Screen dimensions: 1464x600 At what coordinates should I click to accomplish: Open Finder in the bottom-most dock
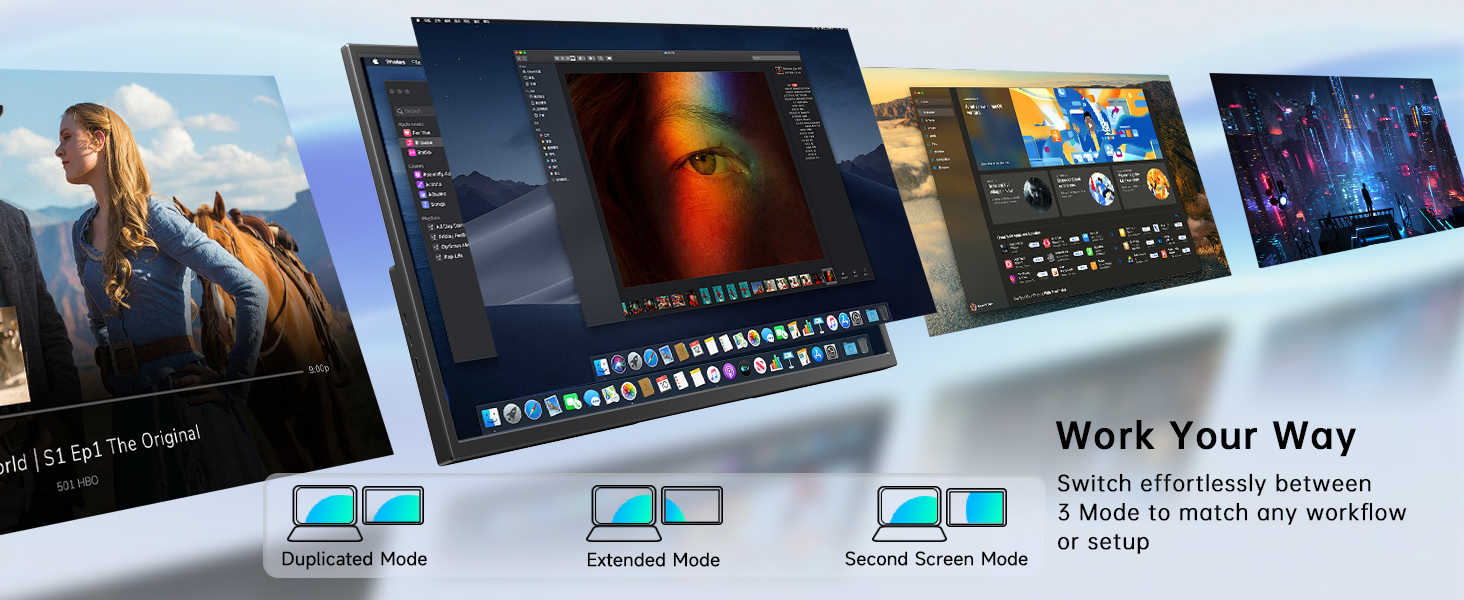(x=491, y=418)
